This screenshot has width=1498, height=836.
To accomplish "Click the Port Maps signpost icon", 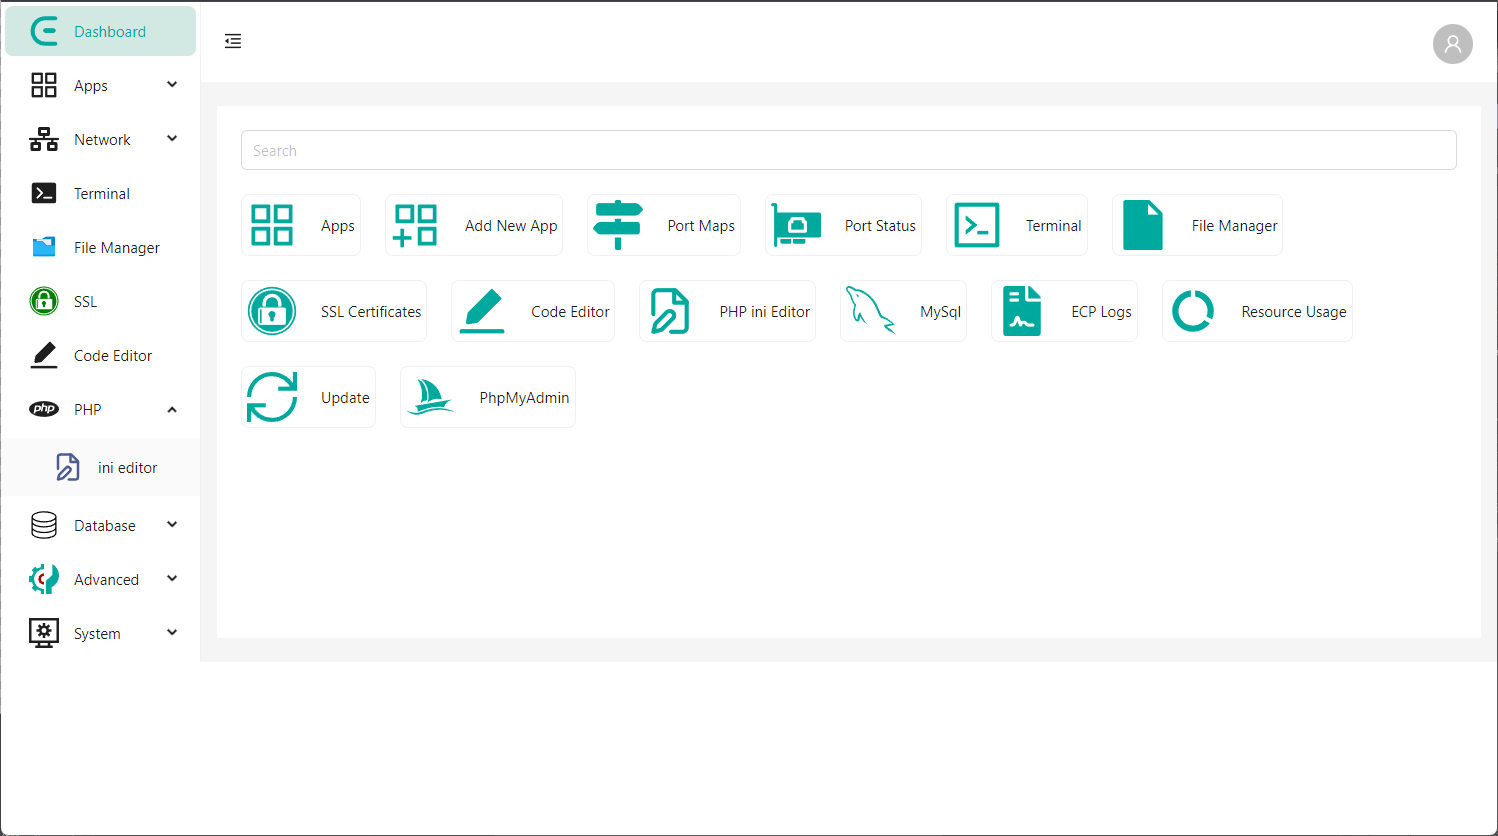I will tap(618, 224).
